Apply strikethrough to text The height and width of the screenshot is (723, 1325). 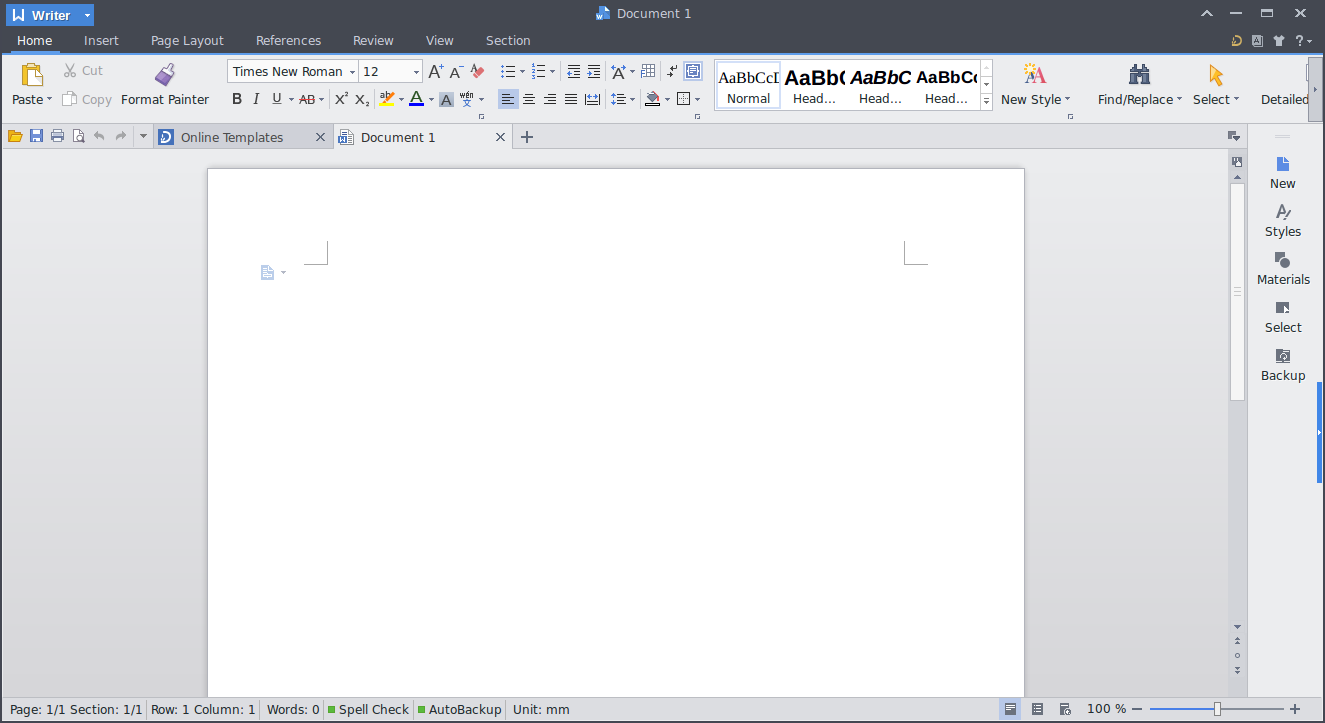pos(307,99)
